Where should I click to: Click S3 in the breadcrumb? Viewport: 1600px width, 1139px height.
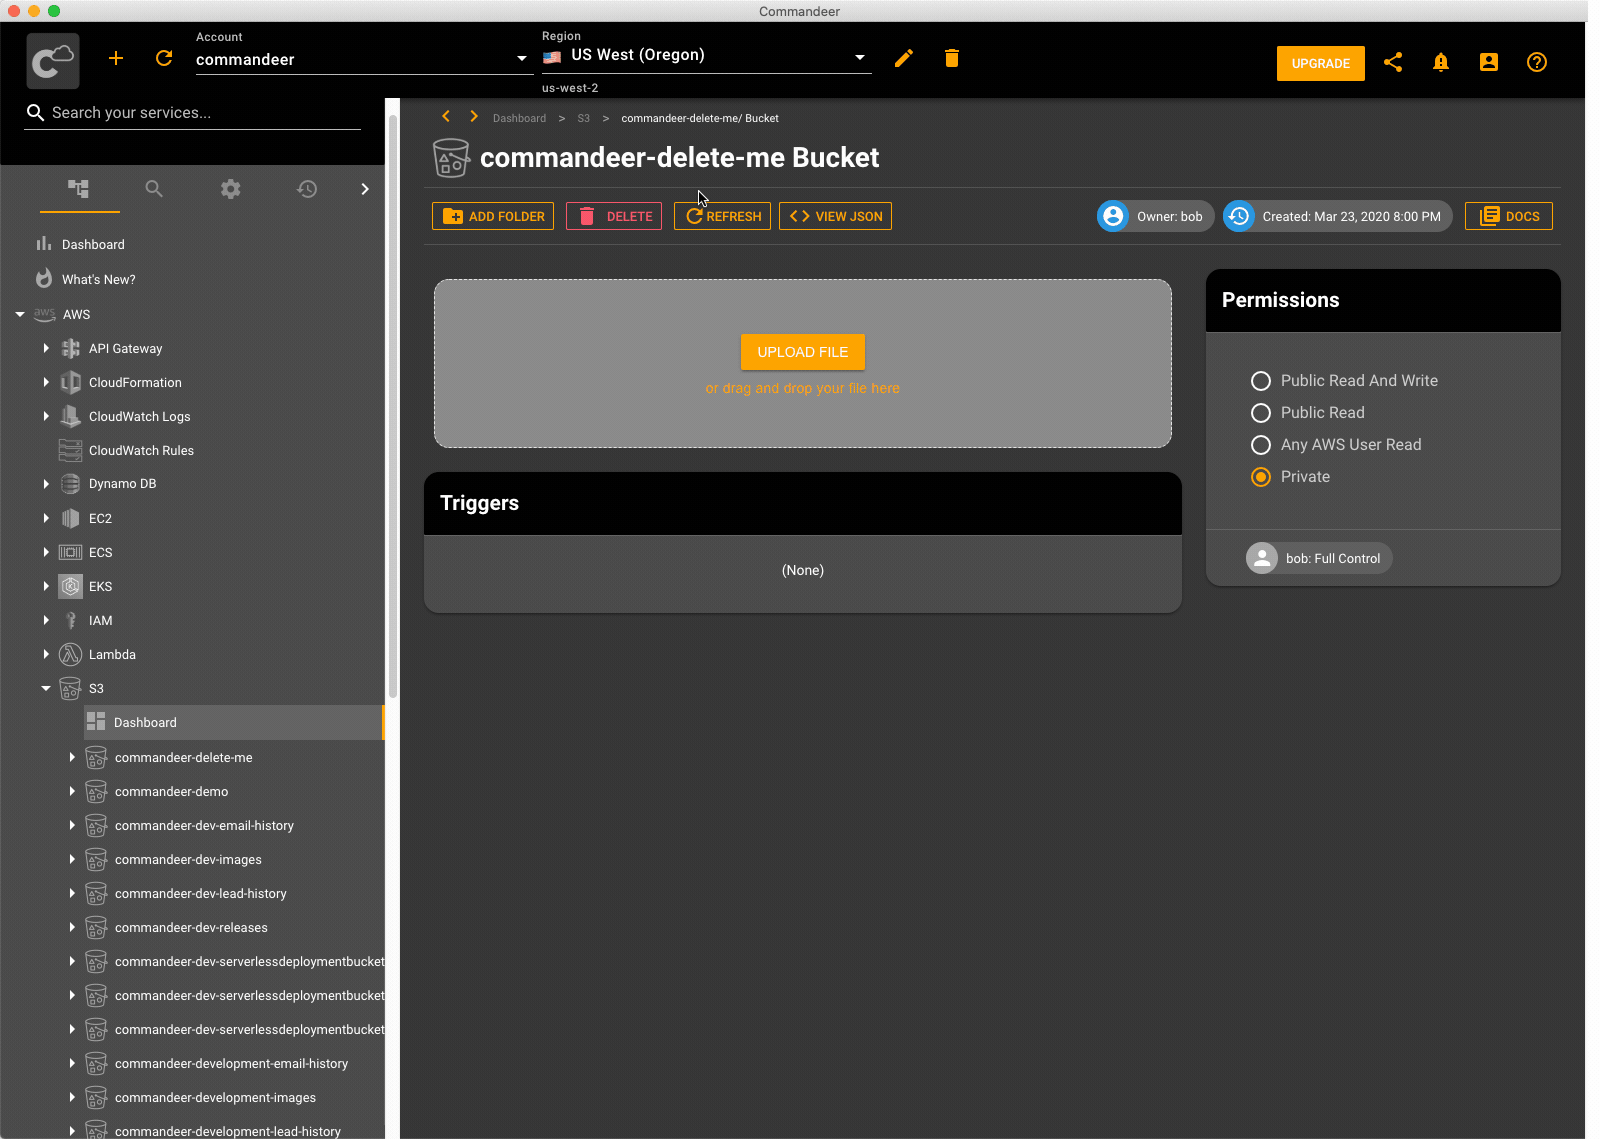pos(583,118)
